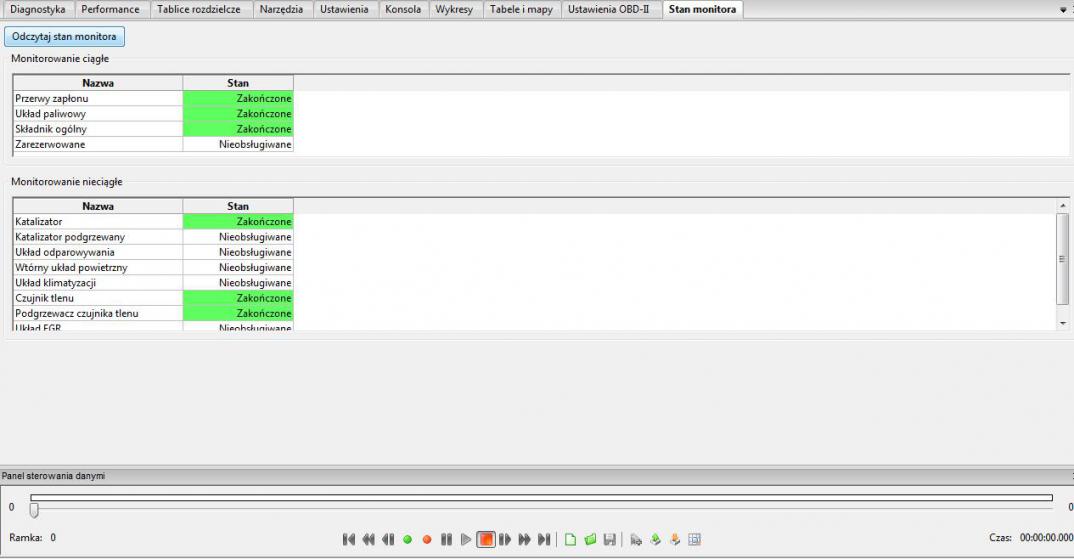Step forward one frame
The image size is (1074, 559).
[505, 540]
